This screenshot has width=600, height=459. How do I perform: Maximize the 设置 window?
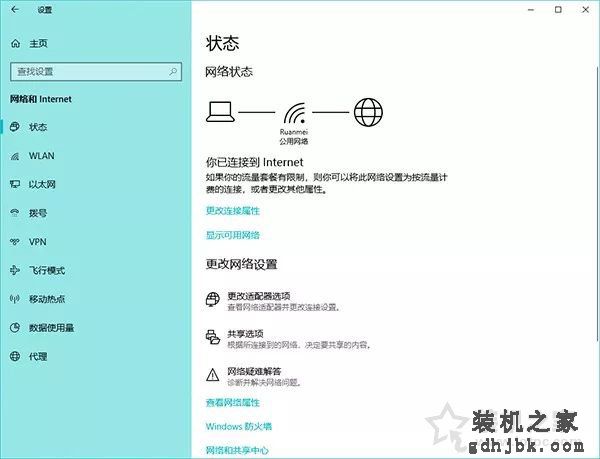click(x=558, y=10)
